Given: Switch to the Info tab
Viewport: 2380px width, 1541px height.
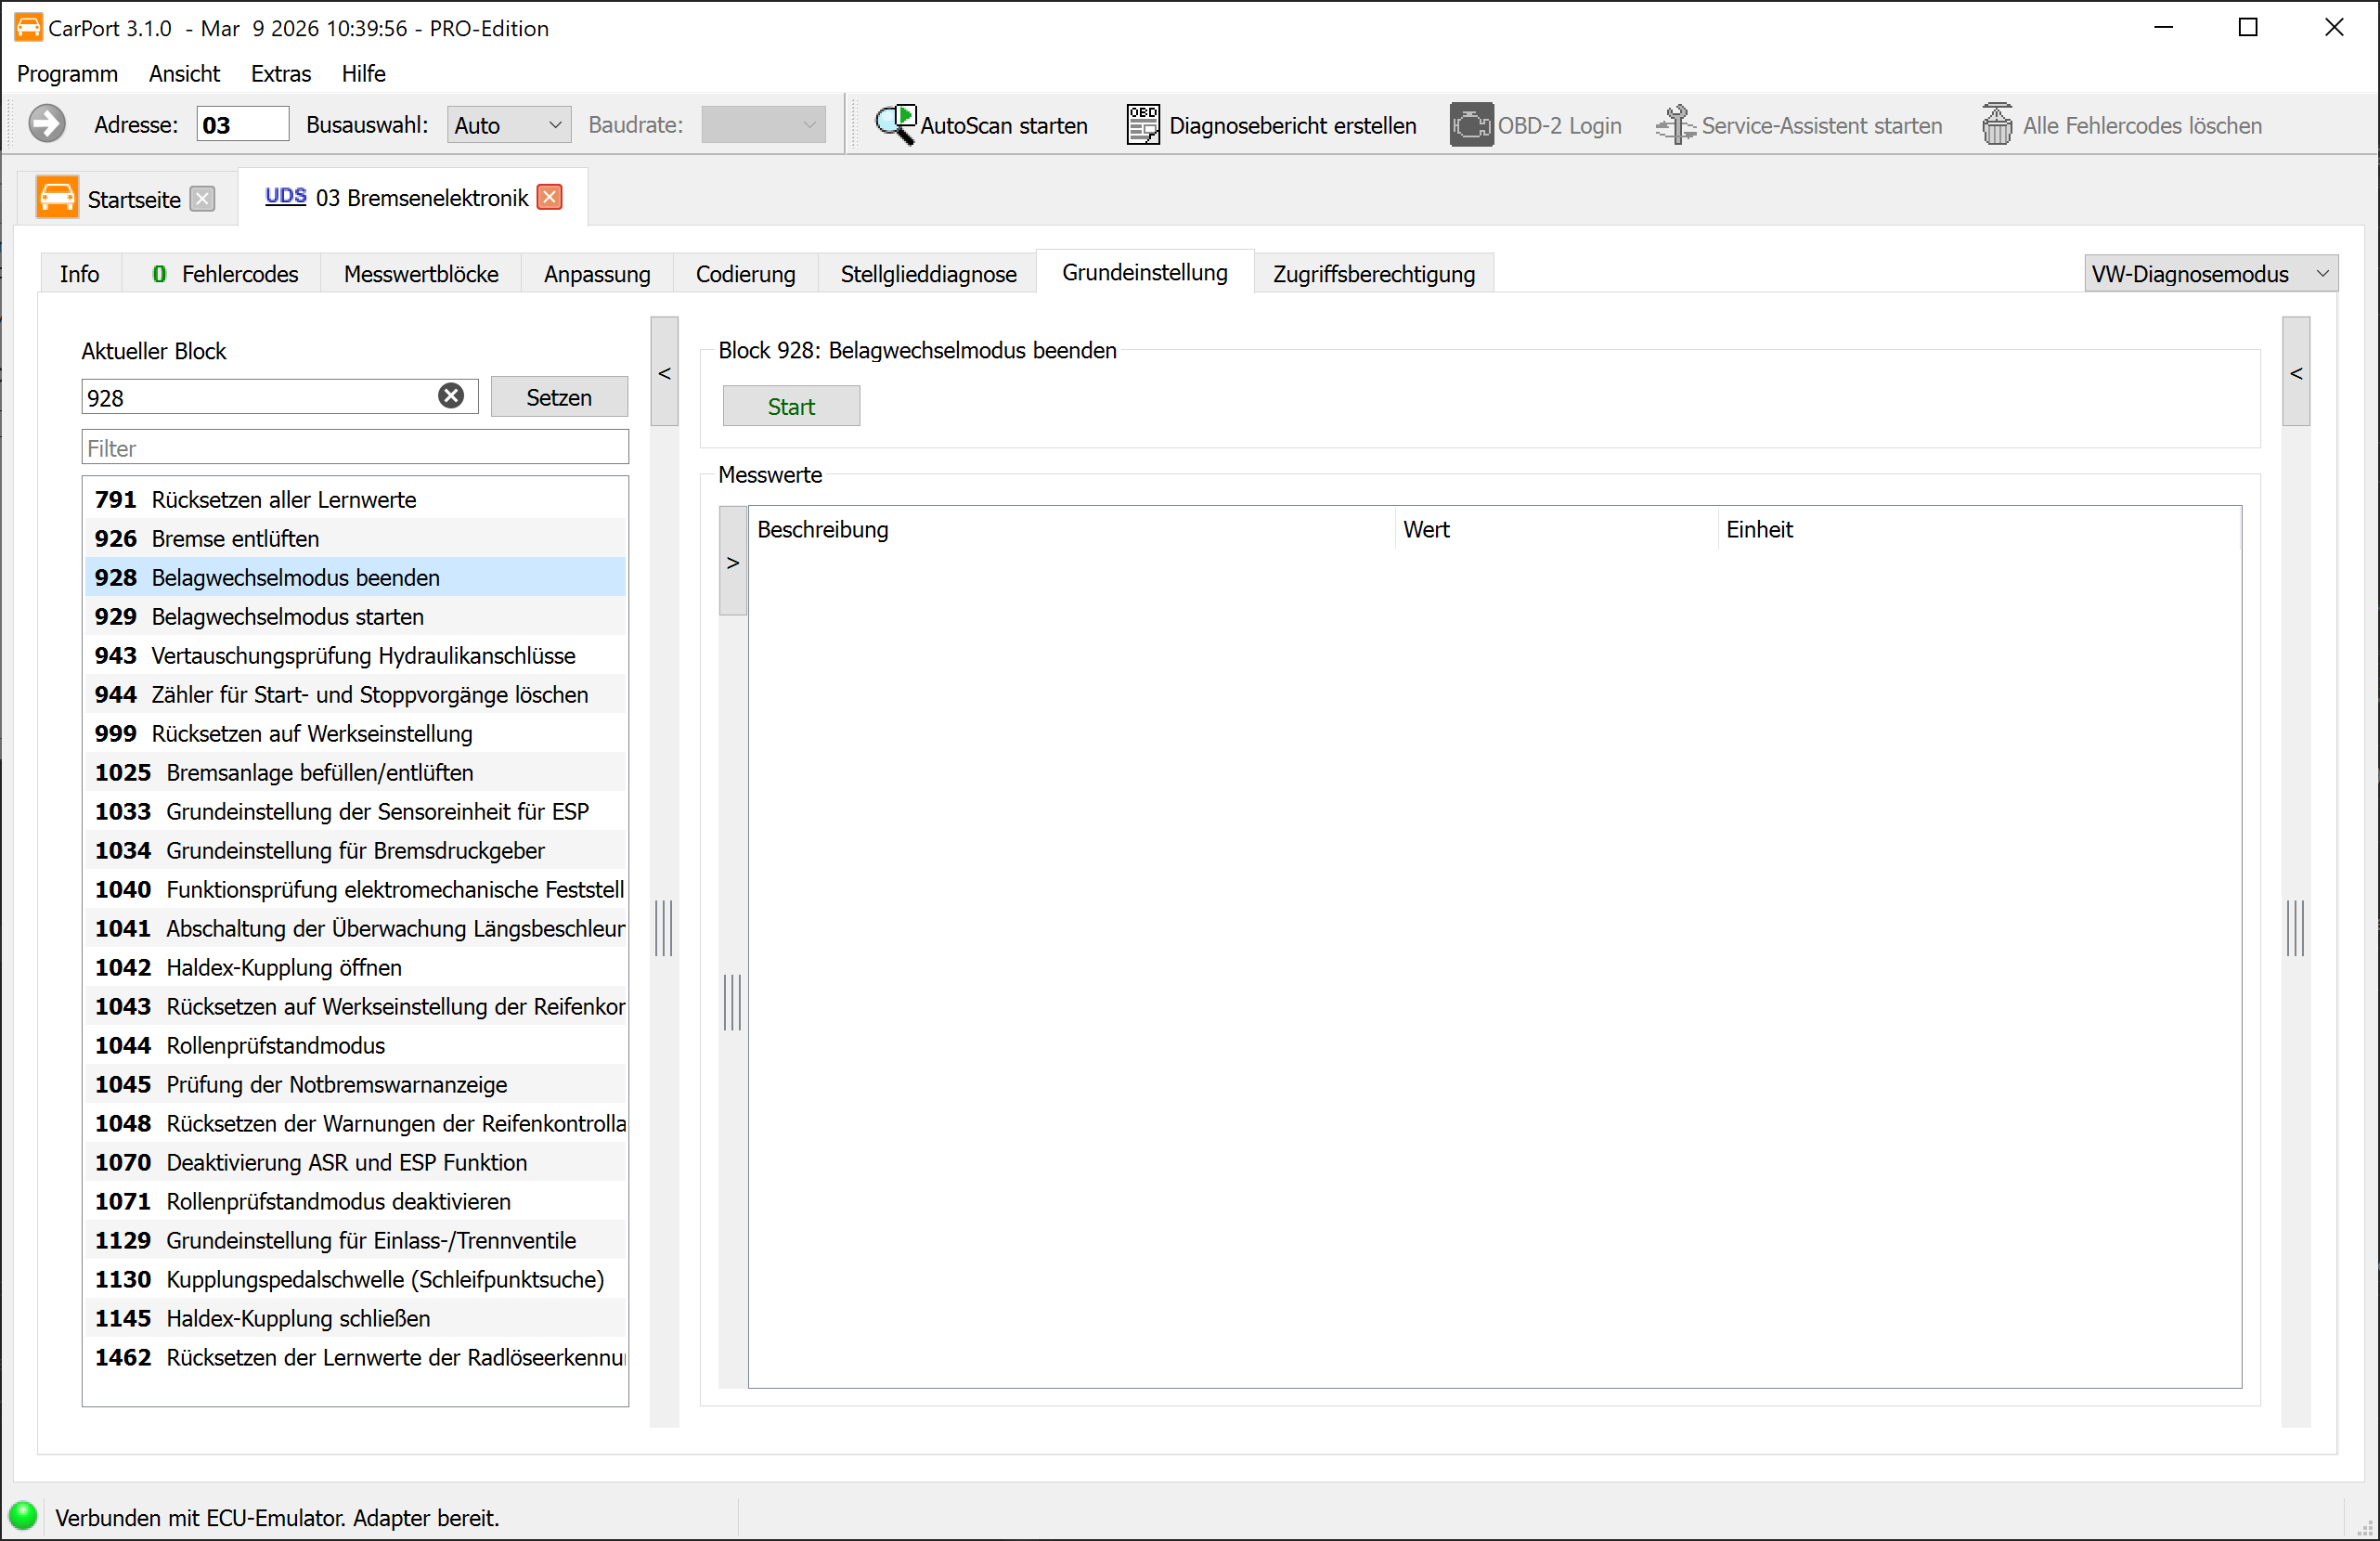Looking at the screenshot, I should pos(79,274).
